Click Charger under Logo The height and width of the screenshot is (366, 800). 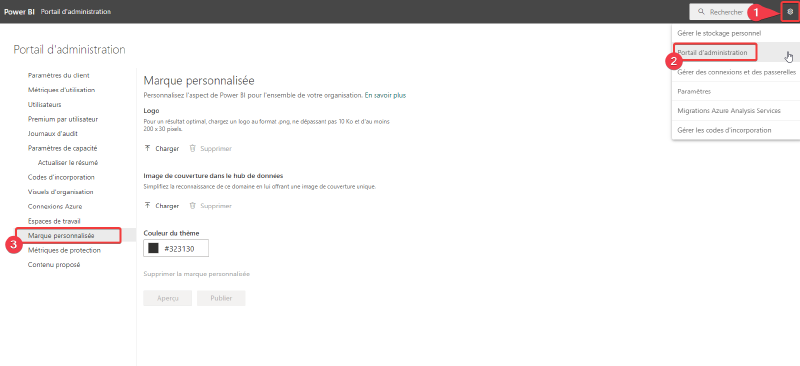pyautogui.click(x=167, y=149)
